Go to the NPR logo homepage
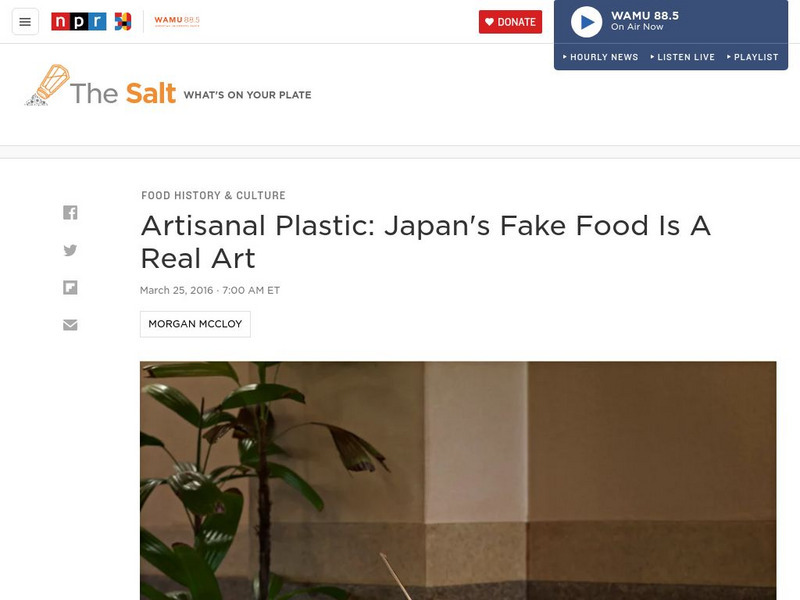 point(79,21)
